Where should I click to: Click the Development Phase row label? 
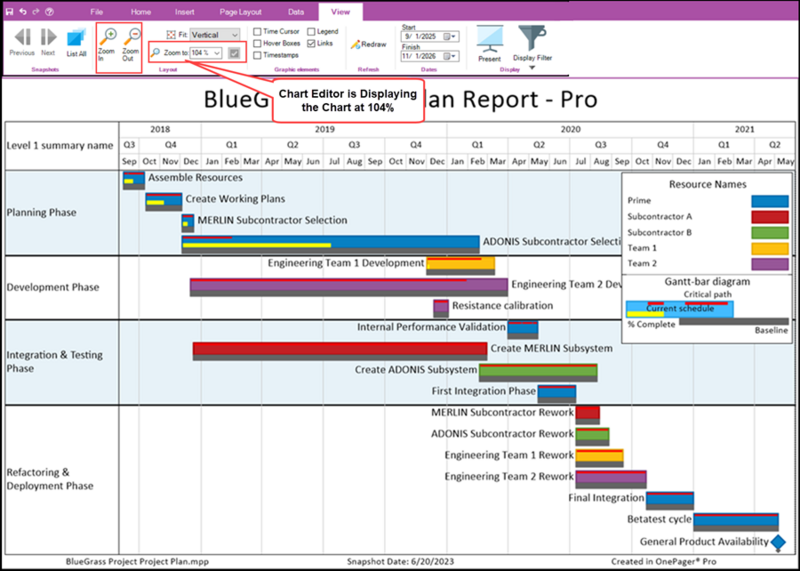[53, 287]
